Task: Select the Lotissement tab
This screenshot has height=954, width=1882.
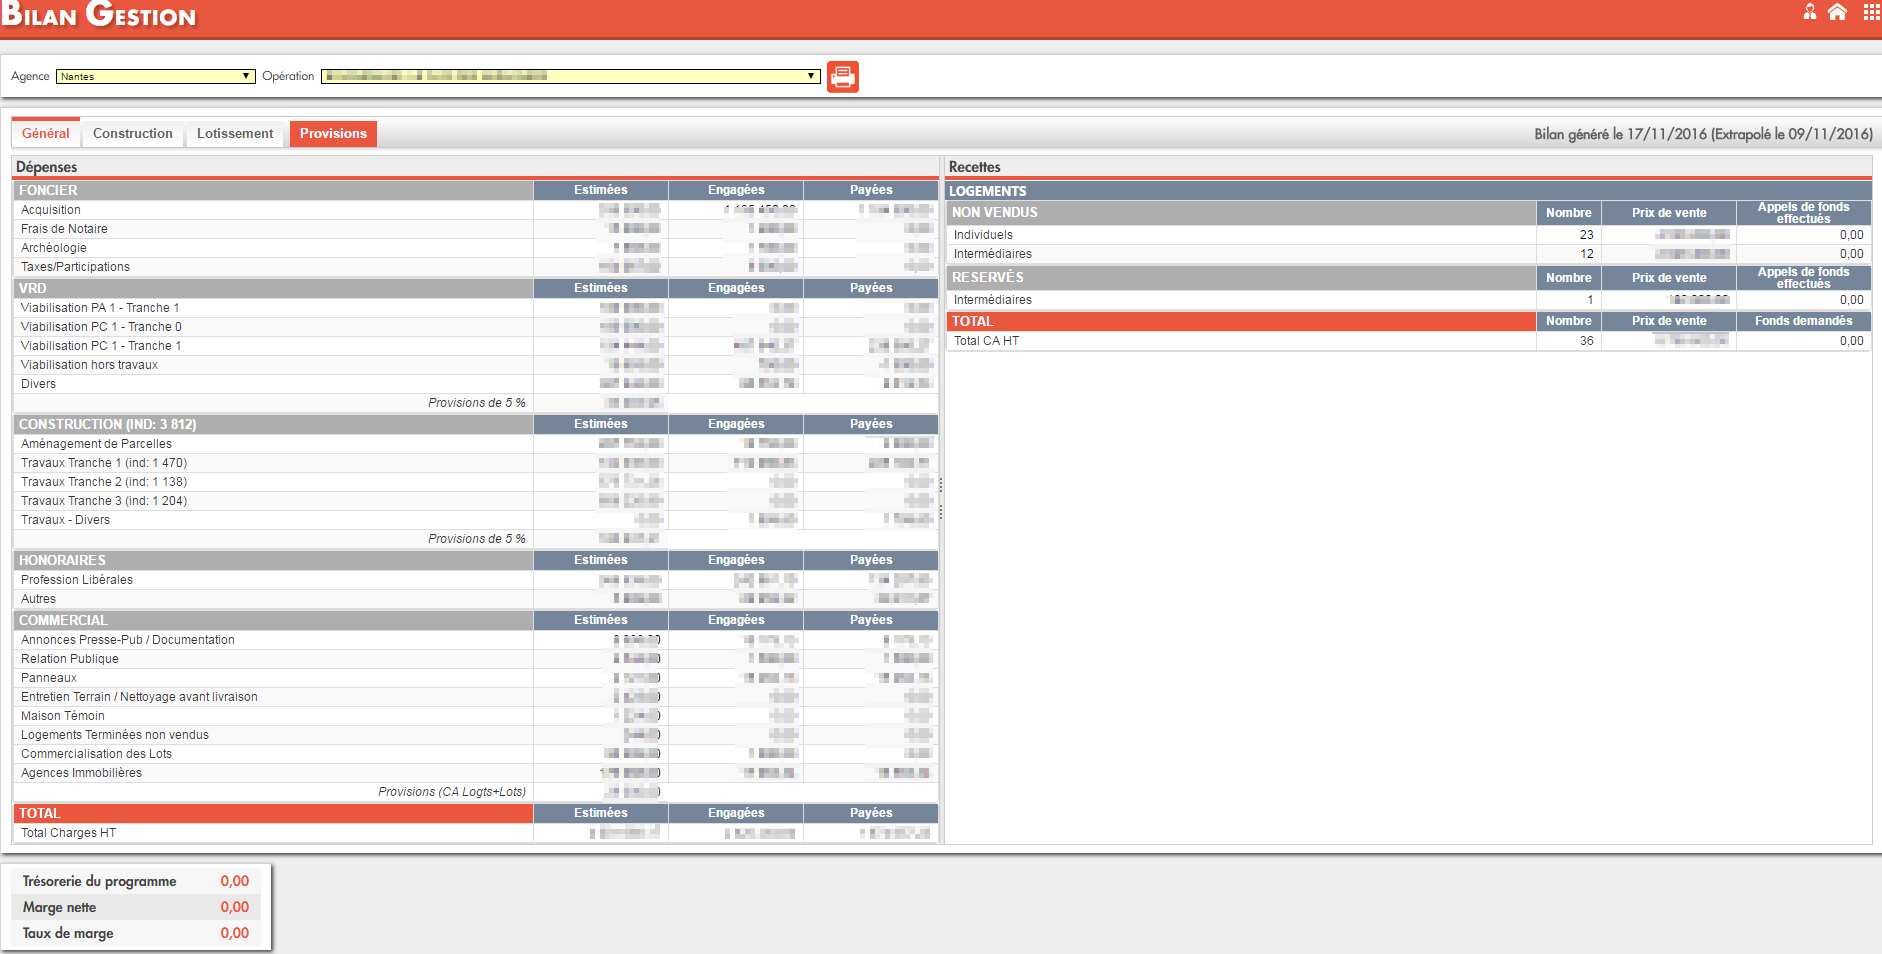Action: coord(235,134)
